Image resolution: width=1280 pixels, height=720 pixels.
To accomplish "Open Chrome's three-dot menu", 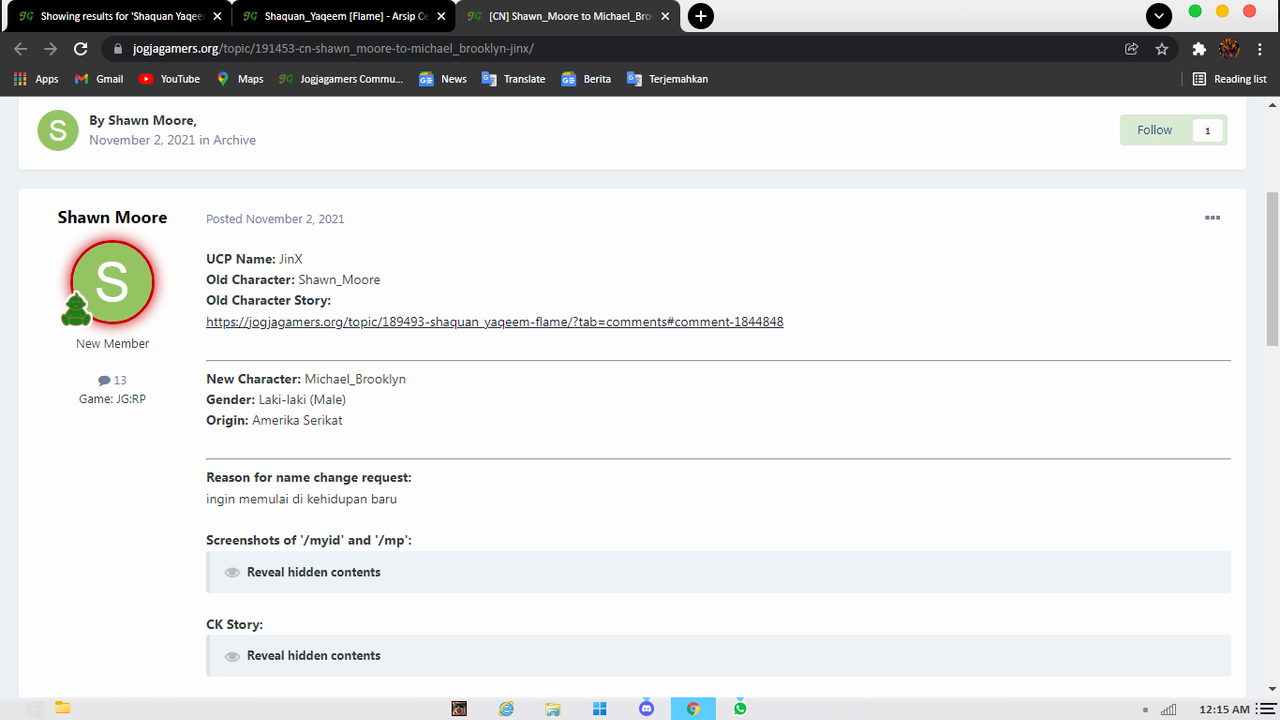I will tap(1258, 48).
